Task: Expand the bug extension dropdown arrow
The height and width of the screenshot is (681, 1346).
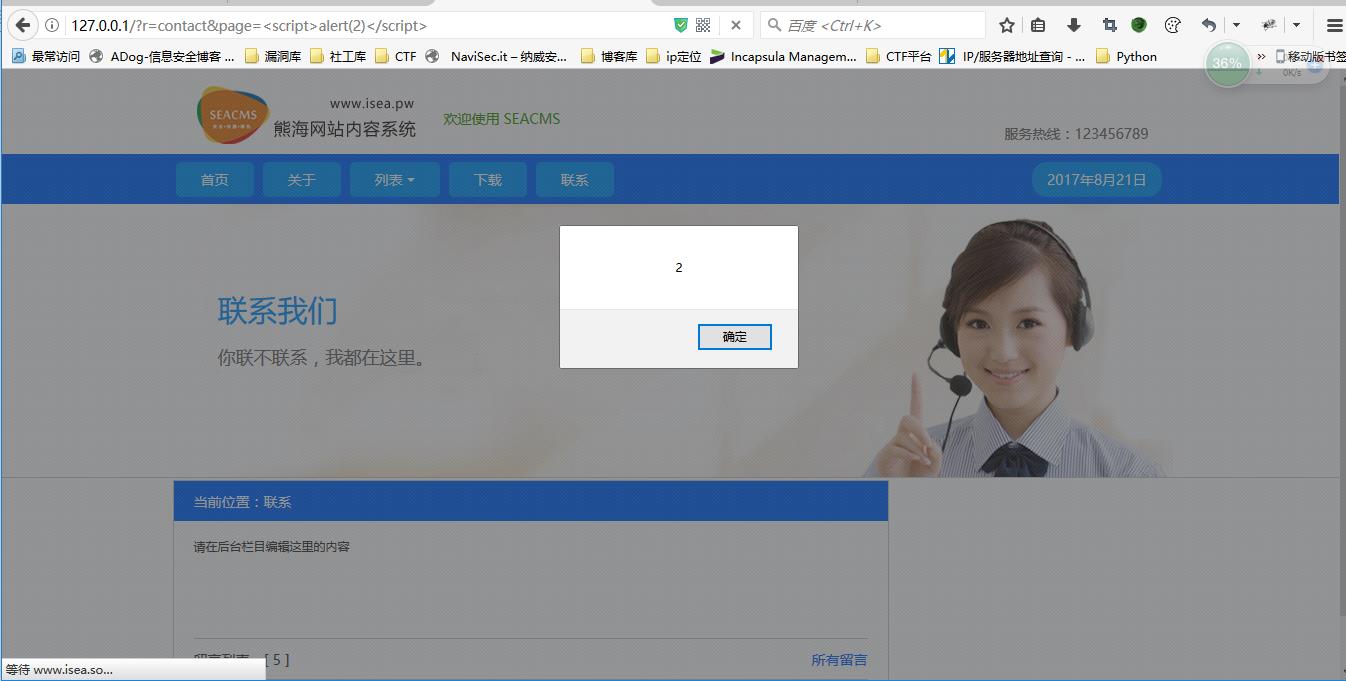Action: coord(1297,25)
